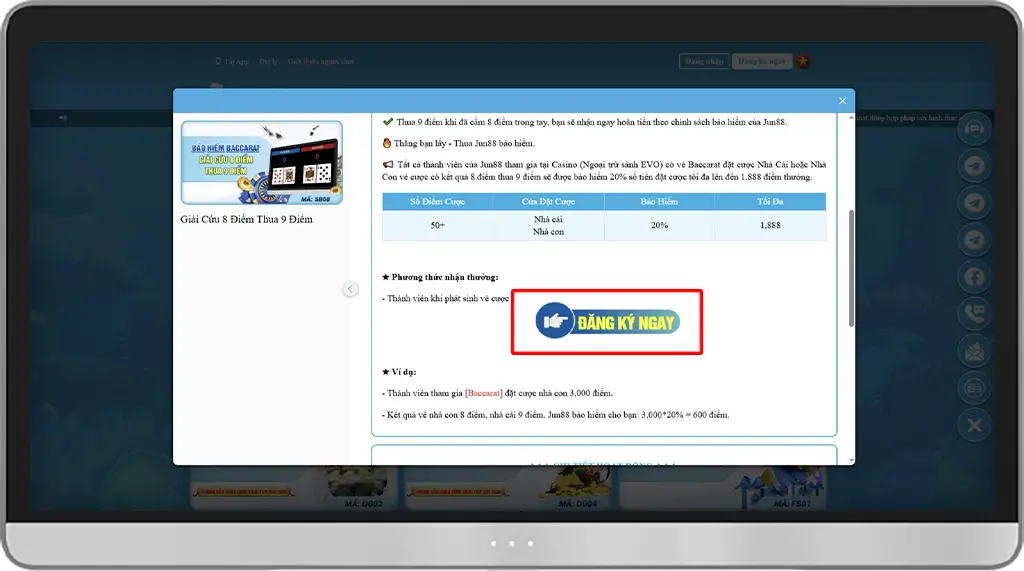
Task: Click the 50+ table cell
Action: click(438, 225)
